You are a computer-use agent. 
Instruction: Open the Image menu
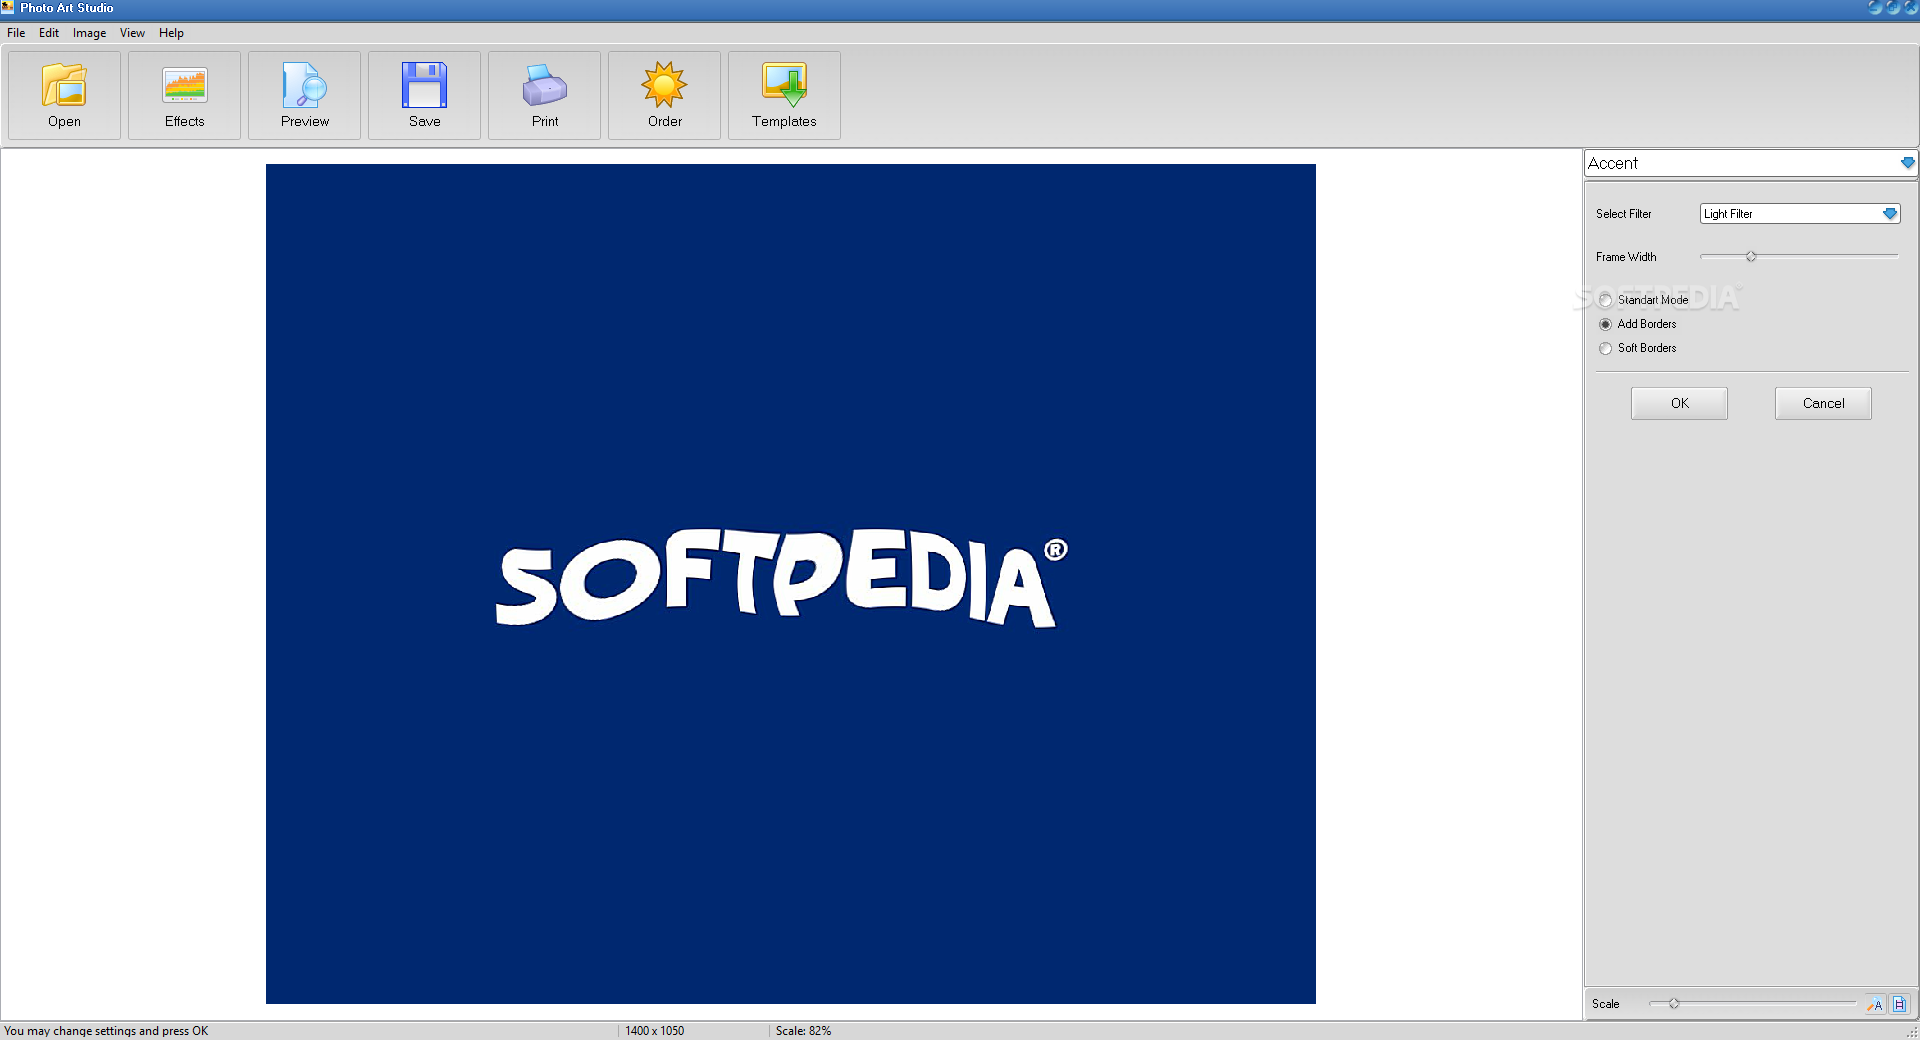[x=89, y=33]
